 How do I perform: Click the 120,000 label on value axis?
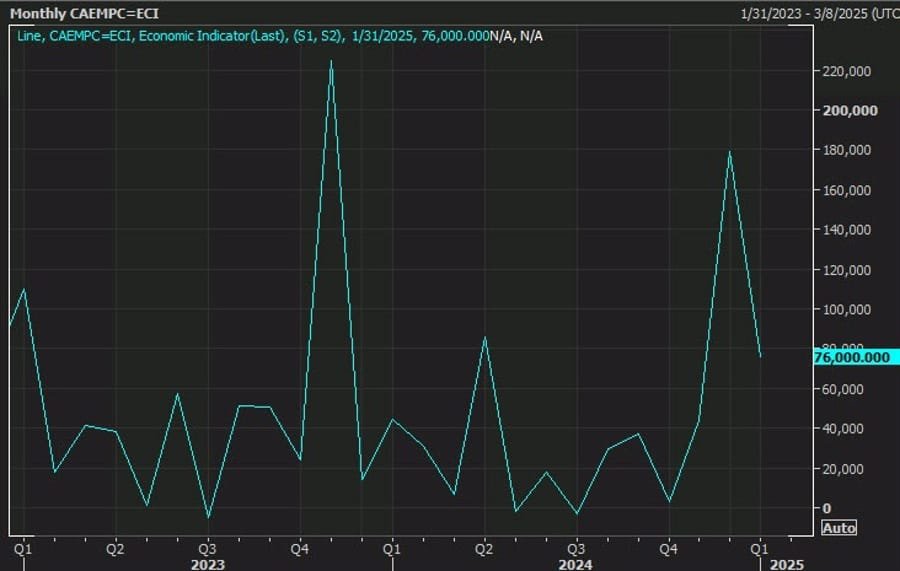(x=850, y=269)
